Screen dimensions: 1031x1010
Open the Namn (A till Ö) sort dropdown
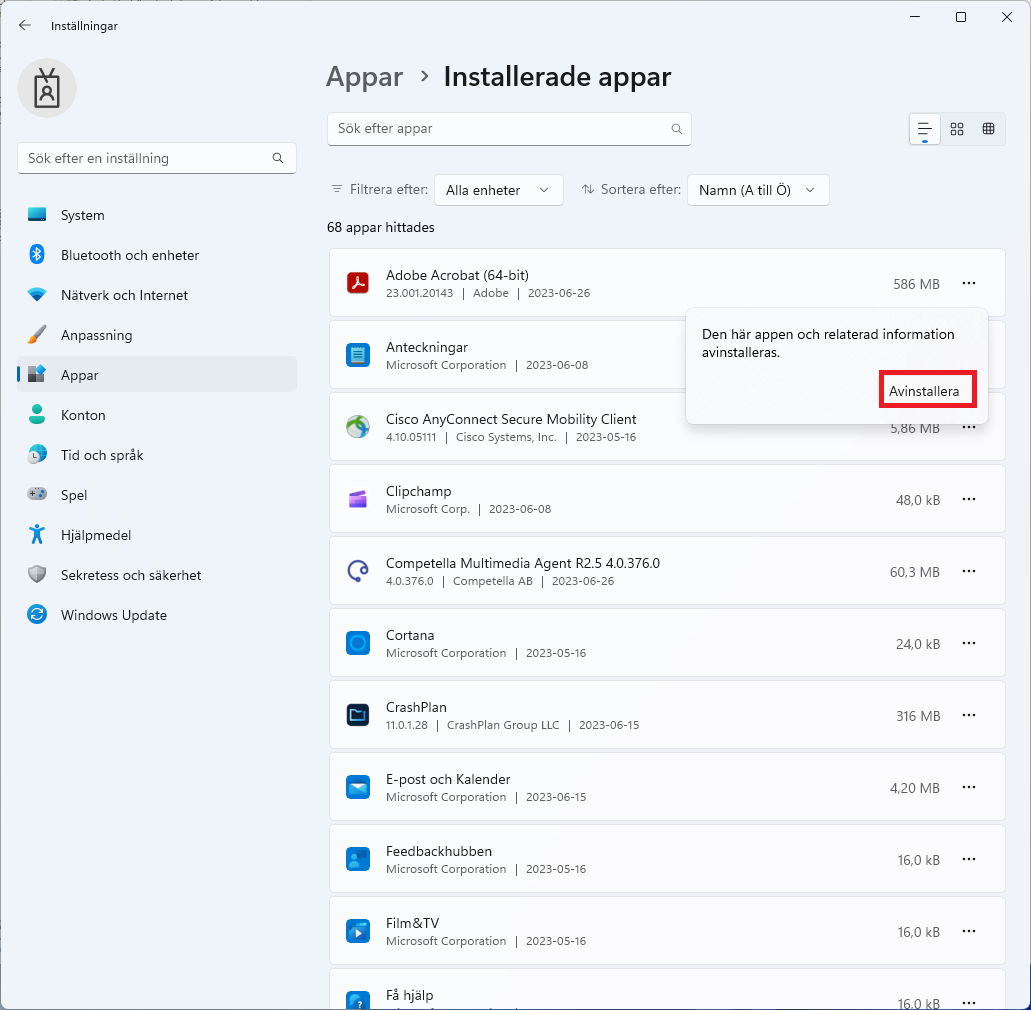click(757, 190)
